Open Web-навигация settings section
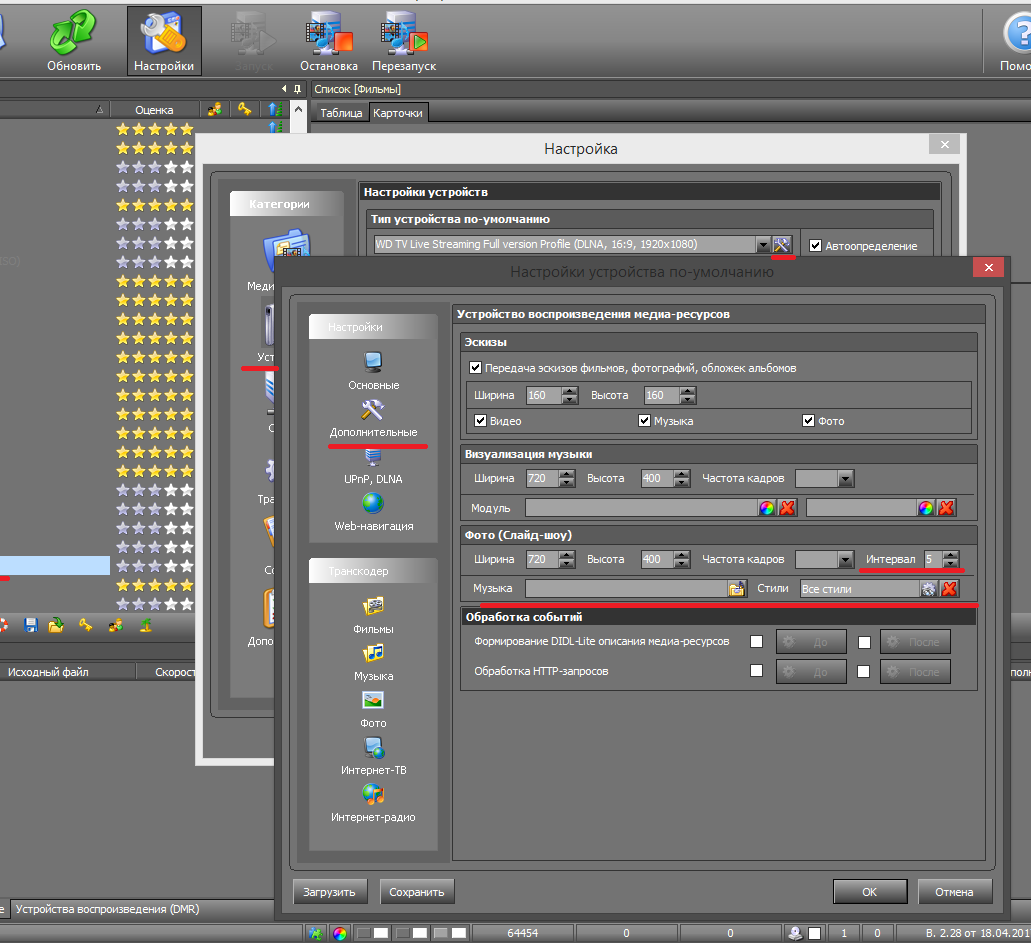 pos(373,511)
